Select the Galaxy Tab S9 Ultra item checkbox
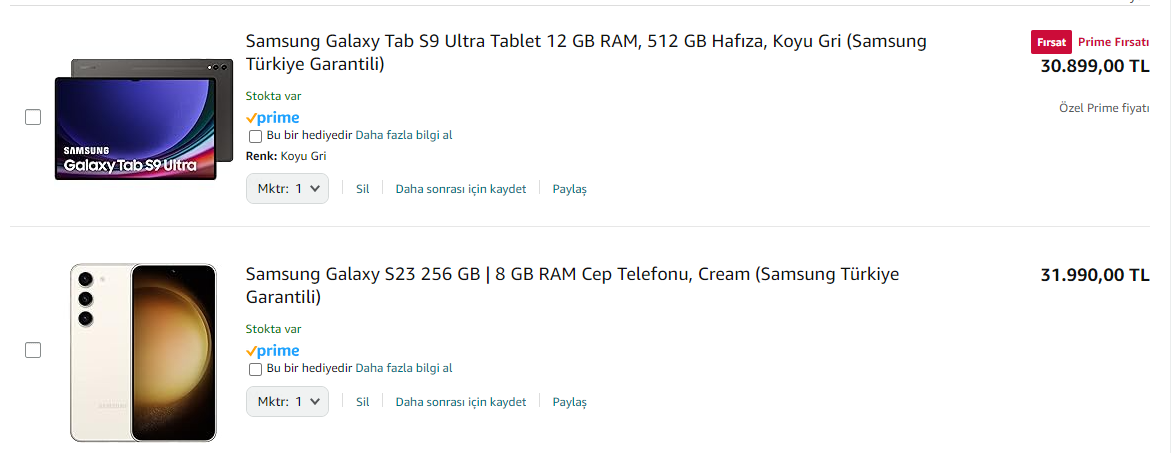Screen dimensions: 1171x453 (x=33, y=117)
